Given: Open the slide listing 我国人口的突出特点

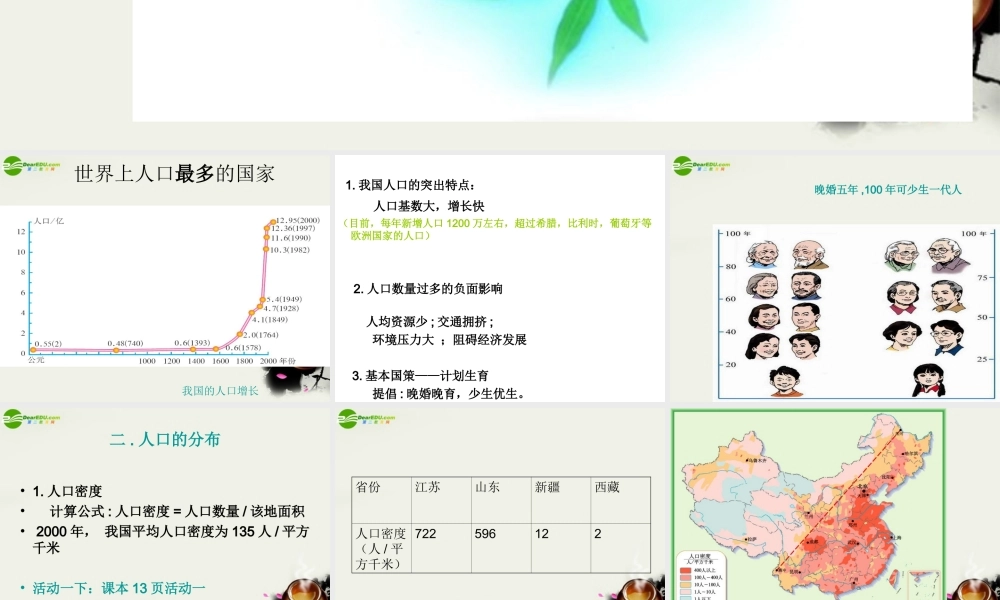Looking at the screenshot, I should [499, 279].
